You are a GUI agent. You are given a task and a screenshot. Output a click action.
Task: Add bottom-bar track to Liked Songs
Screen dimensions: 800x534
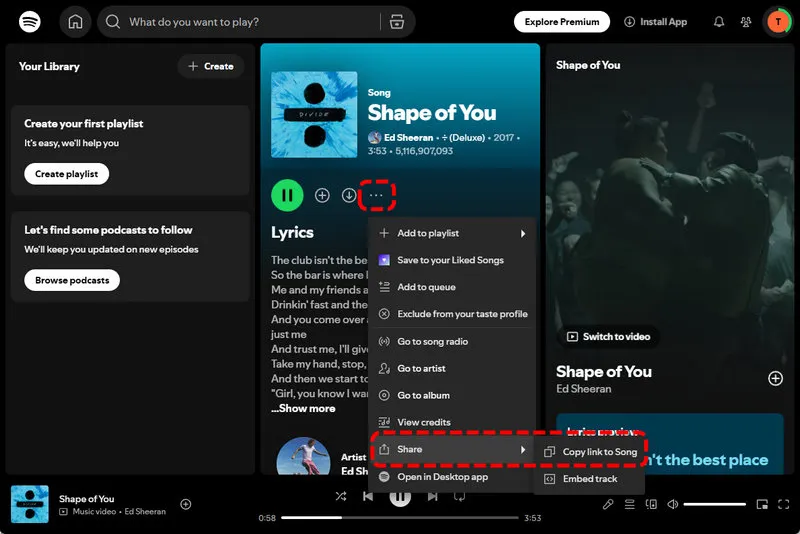click(x=186, y=504)
